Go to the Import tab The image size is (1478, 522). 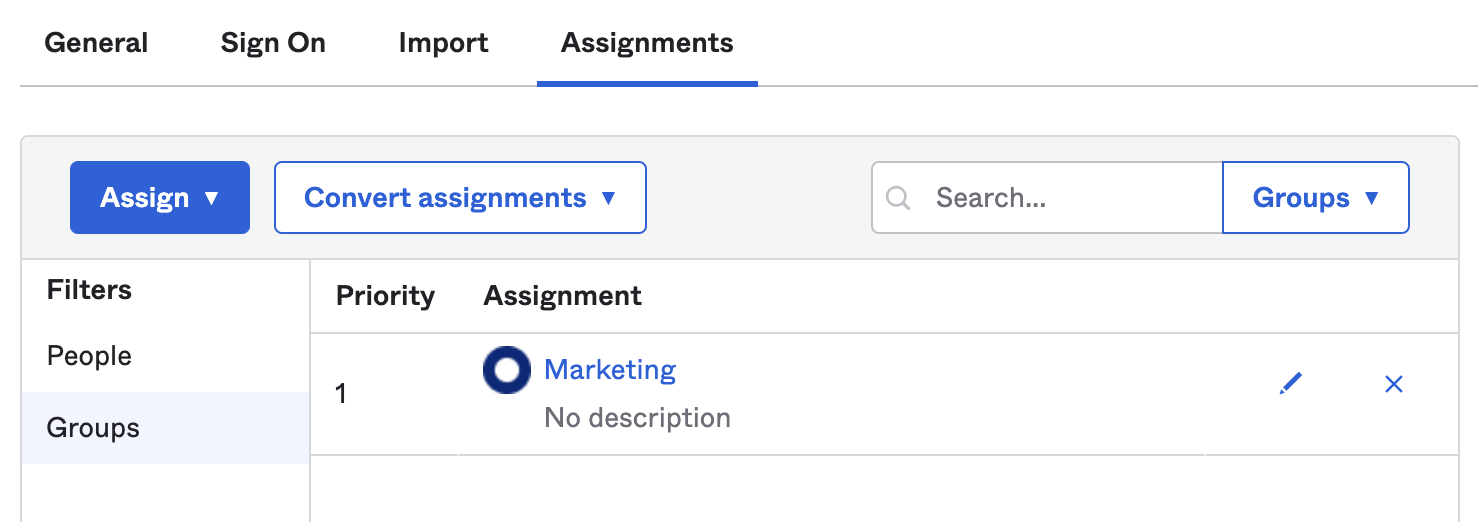click(x=443, y=43)
